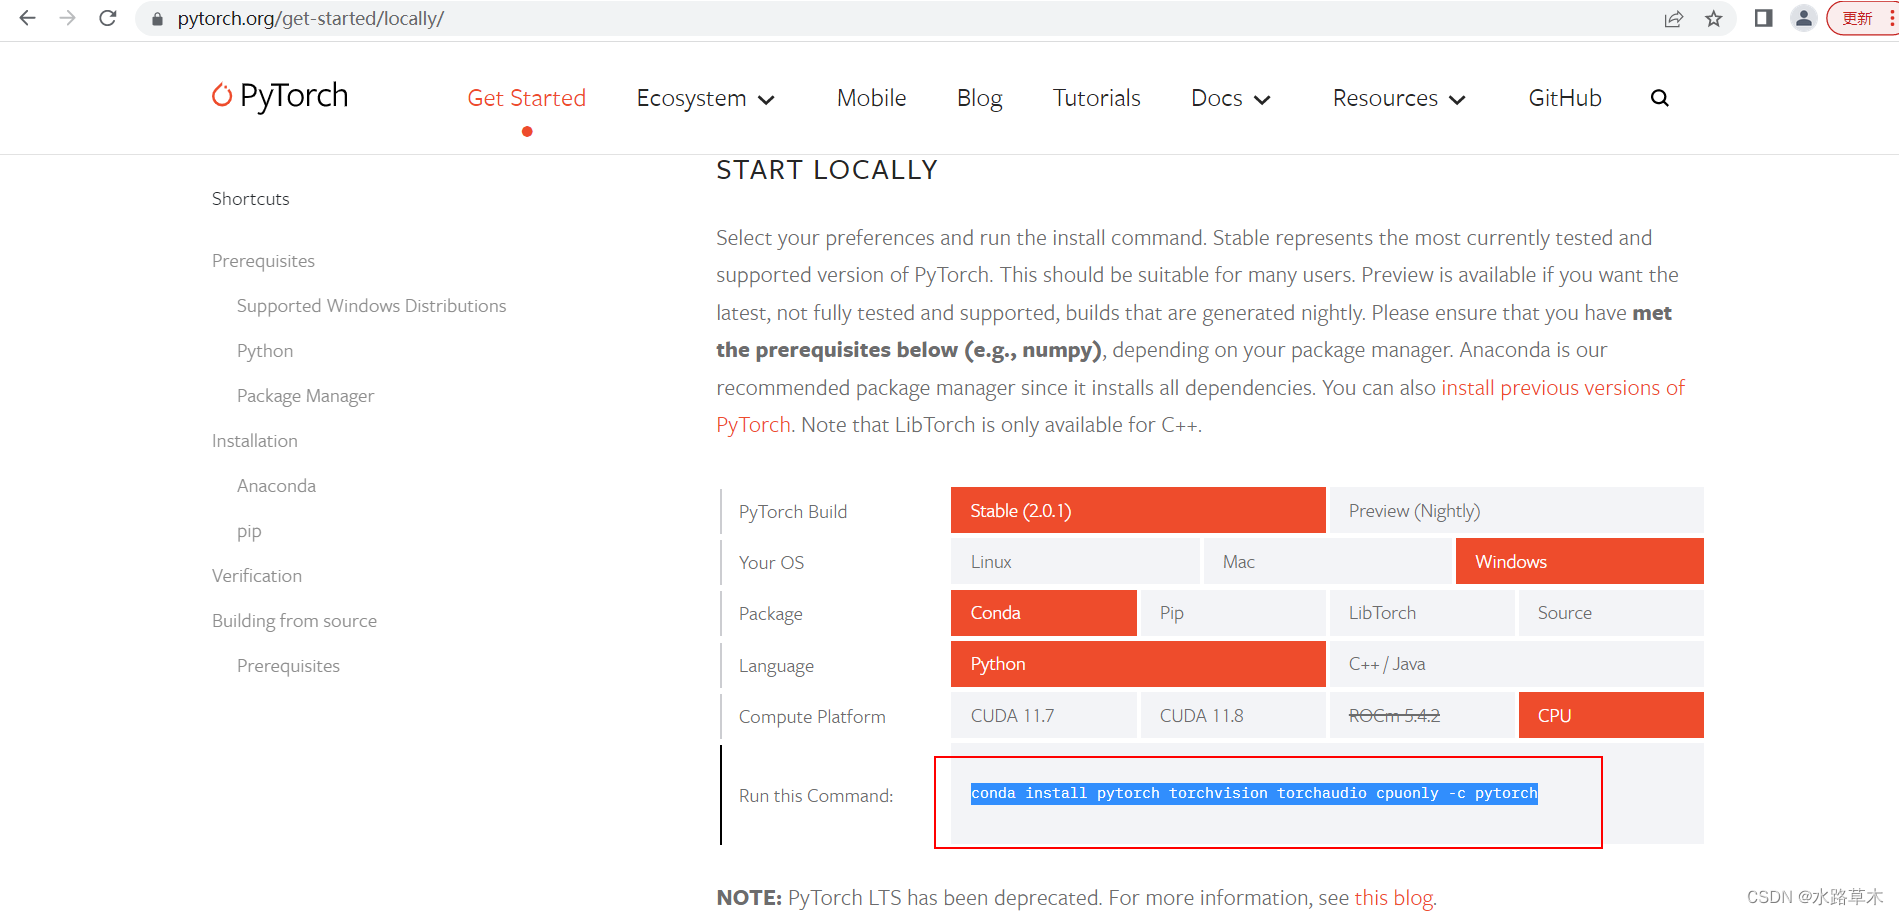Click the Compute Platform row label
The image size is (1899, 915).
812,717
